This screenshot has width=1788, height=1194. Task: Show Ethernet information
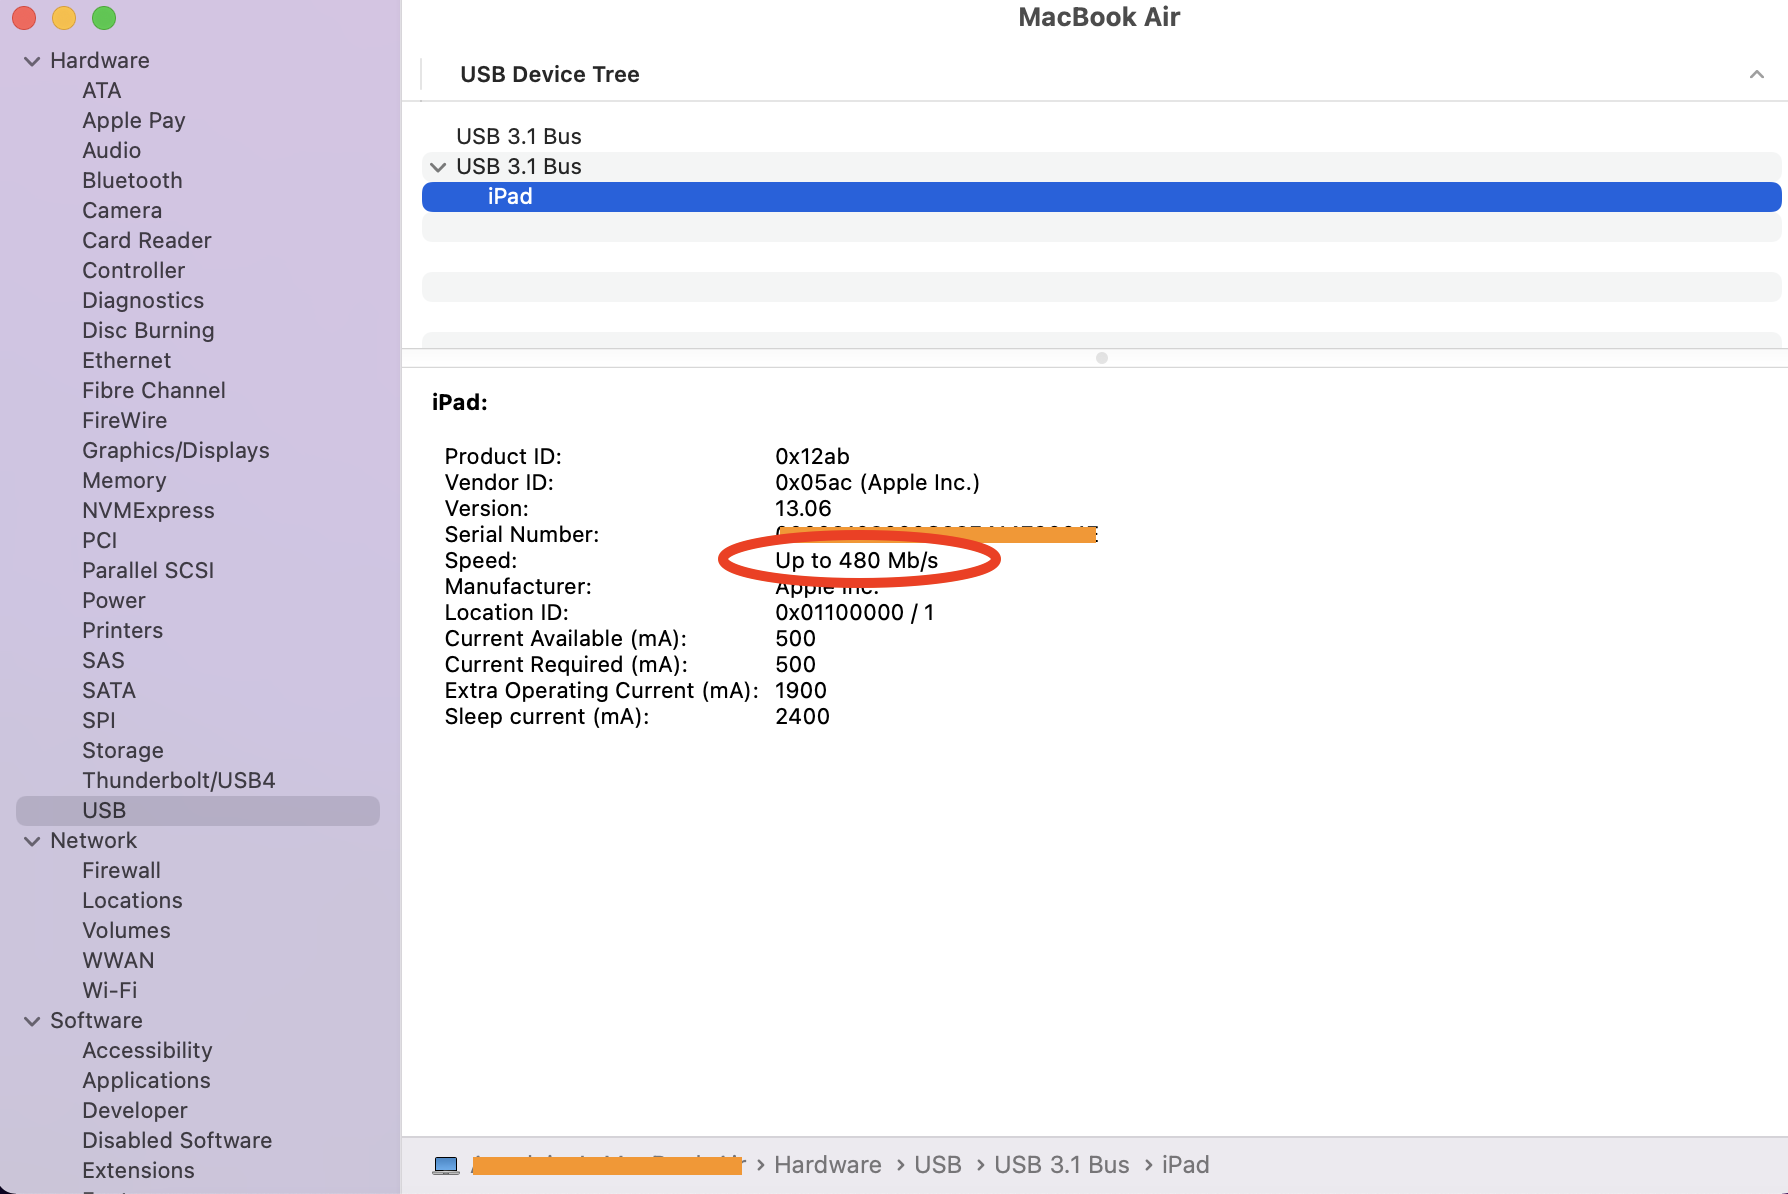[x=127, y=361]
